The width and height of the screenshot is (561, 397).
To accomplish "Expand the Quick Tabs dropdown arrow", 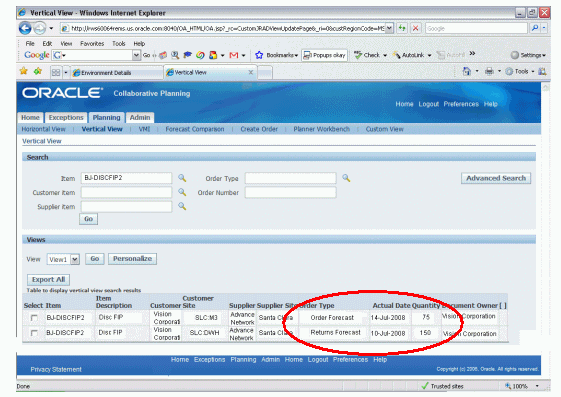I will [x=65, y=73].
